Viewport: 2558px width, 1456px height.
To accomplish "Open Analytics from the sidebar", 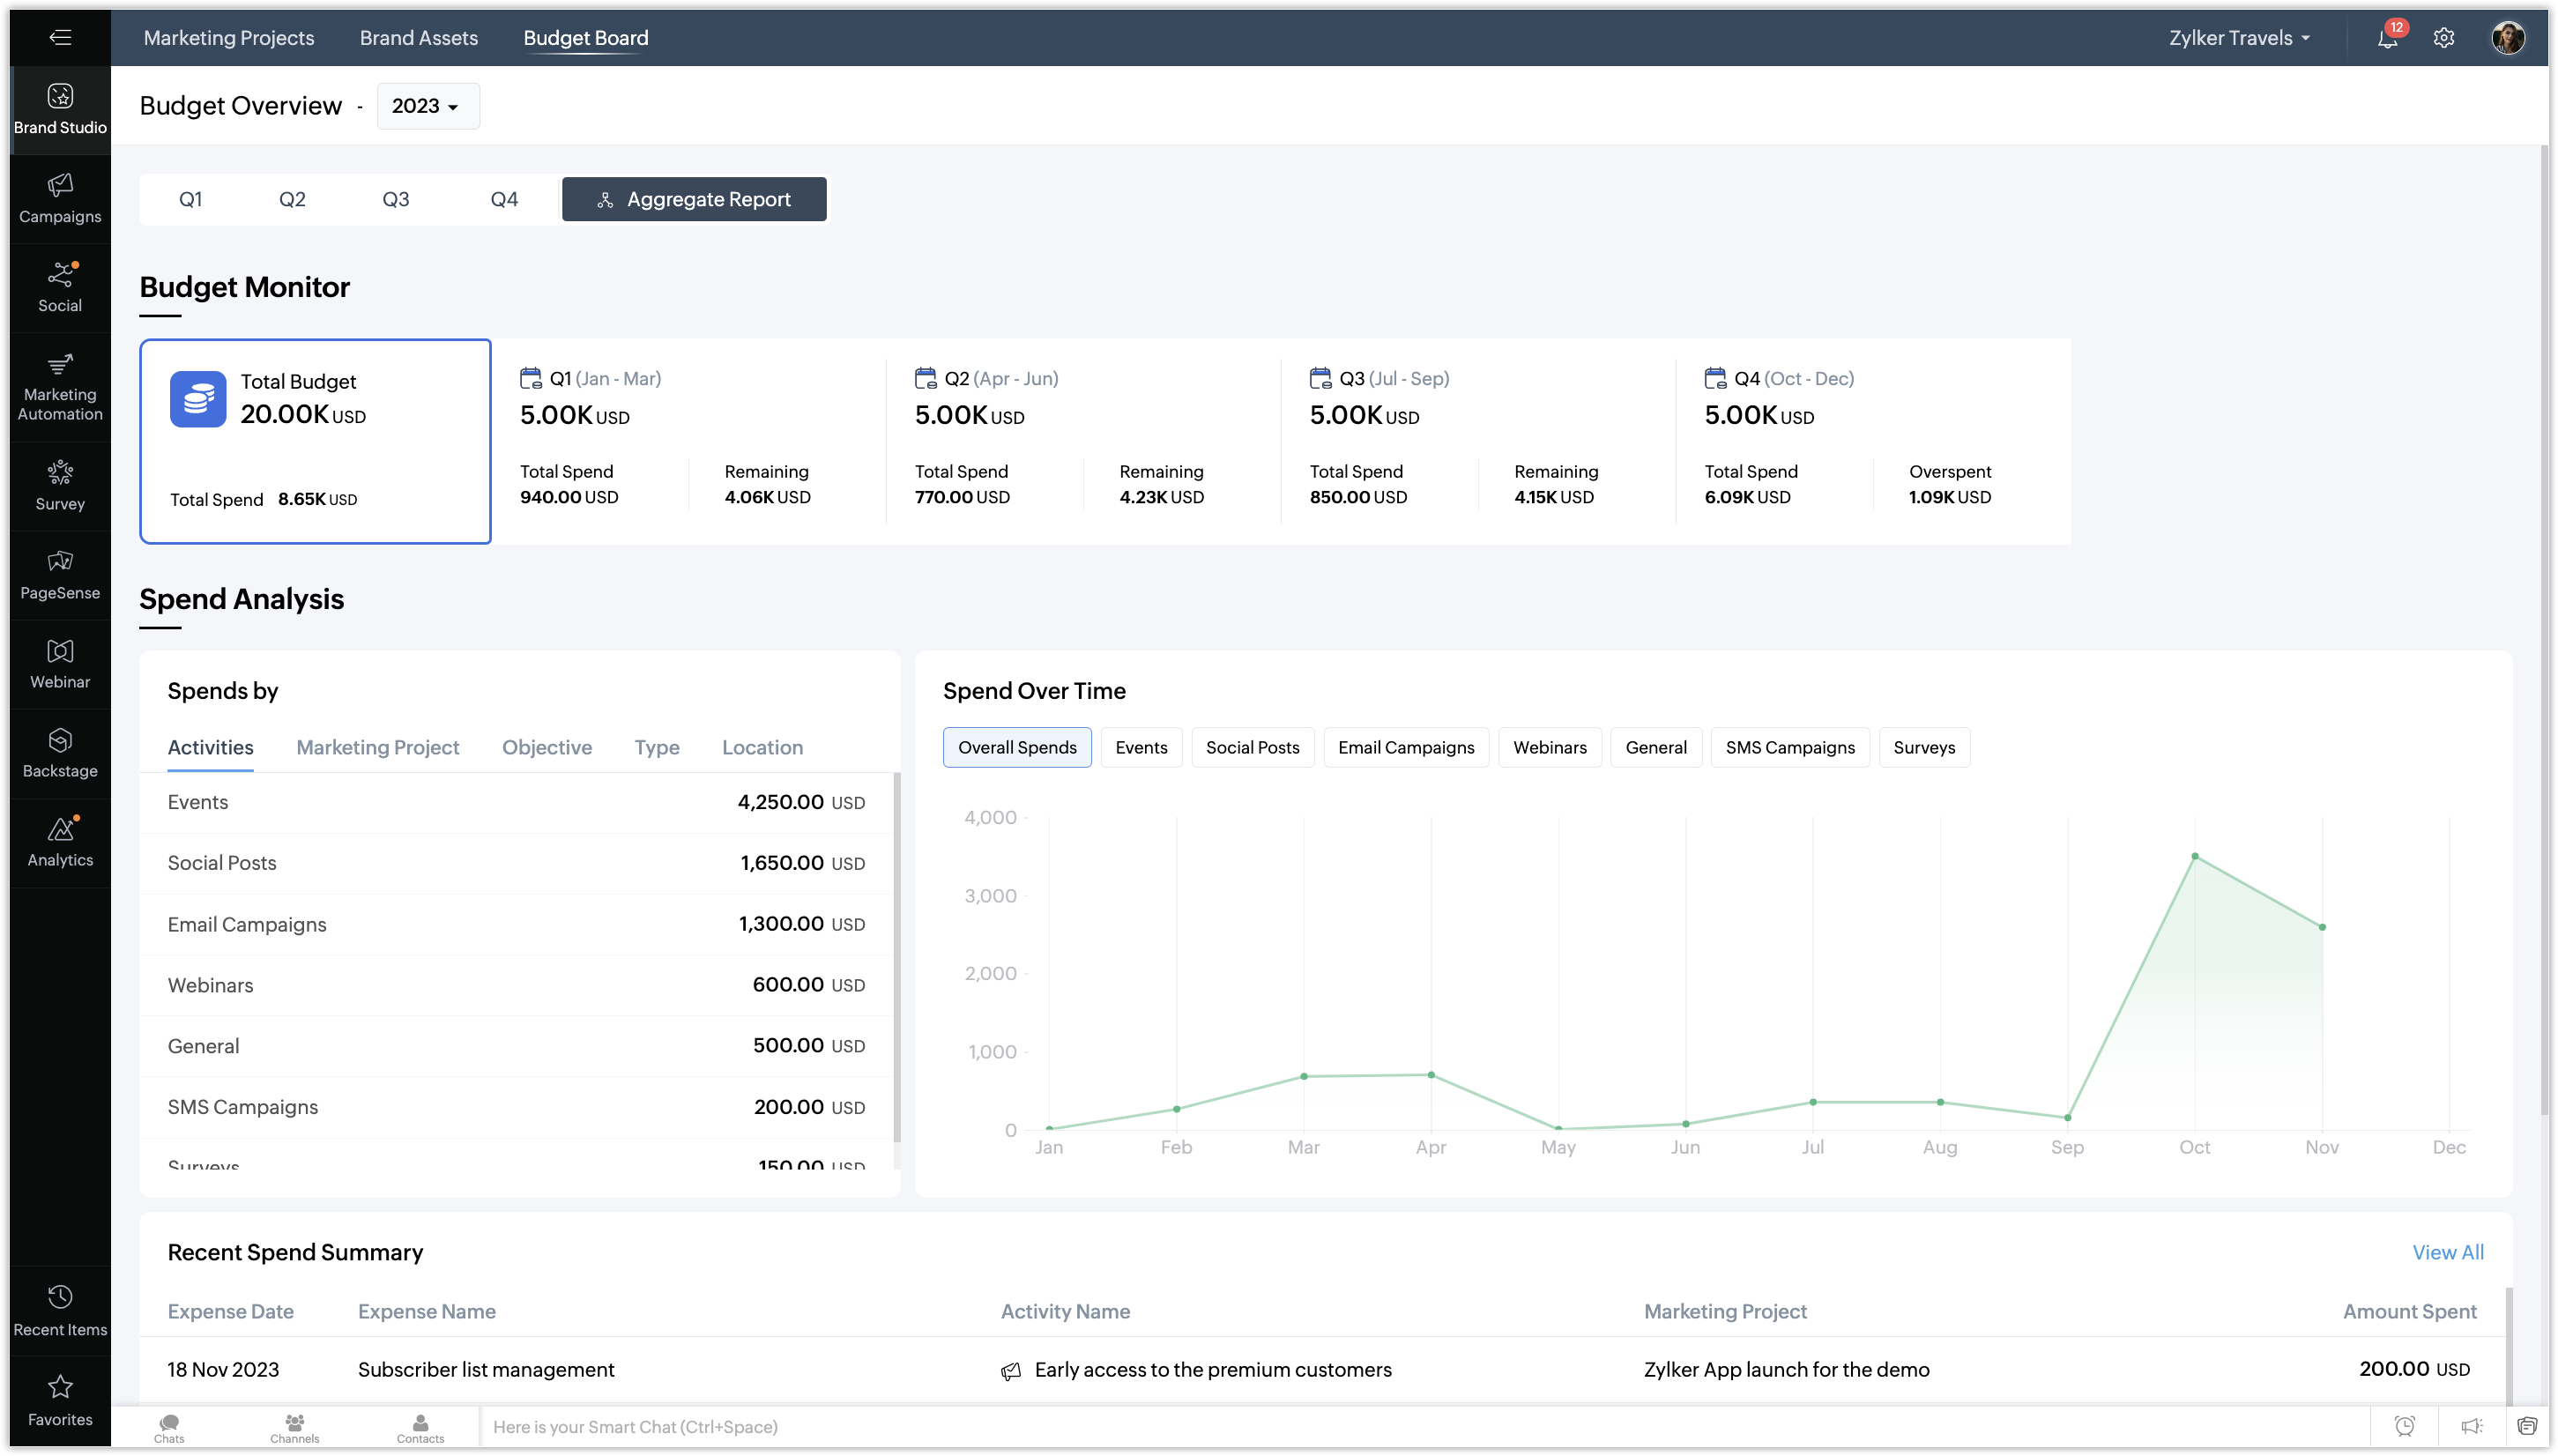I will click(x=60, y=841).
